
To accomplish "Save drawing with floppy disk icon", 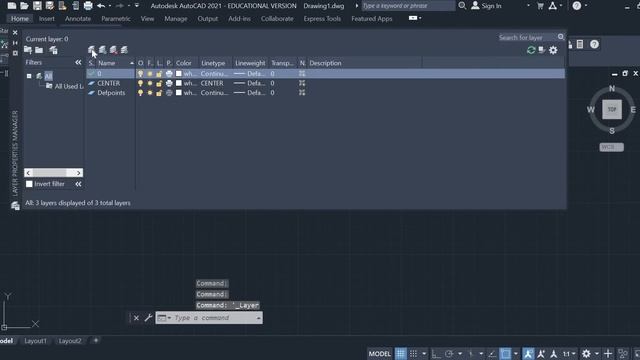I will point(37,6).
